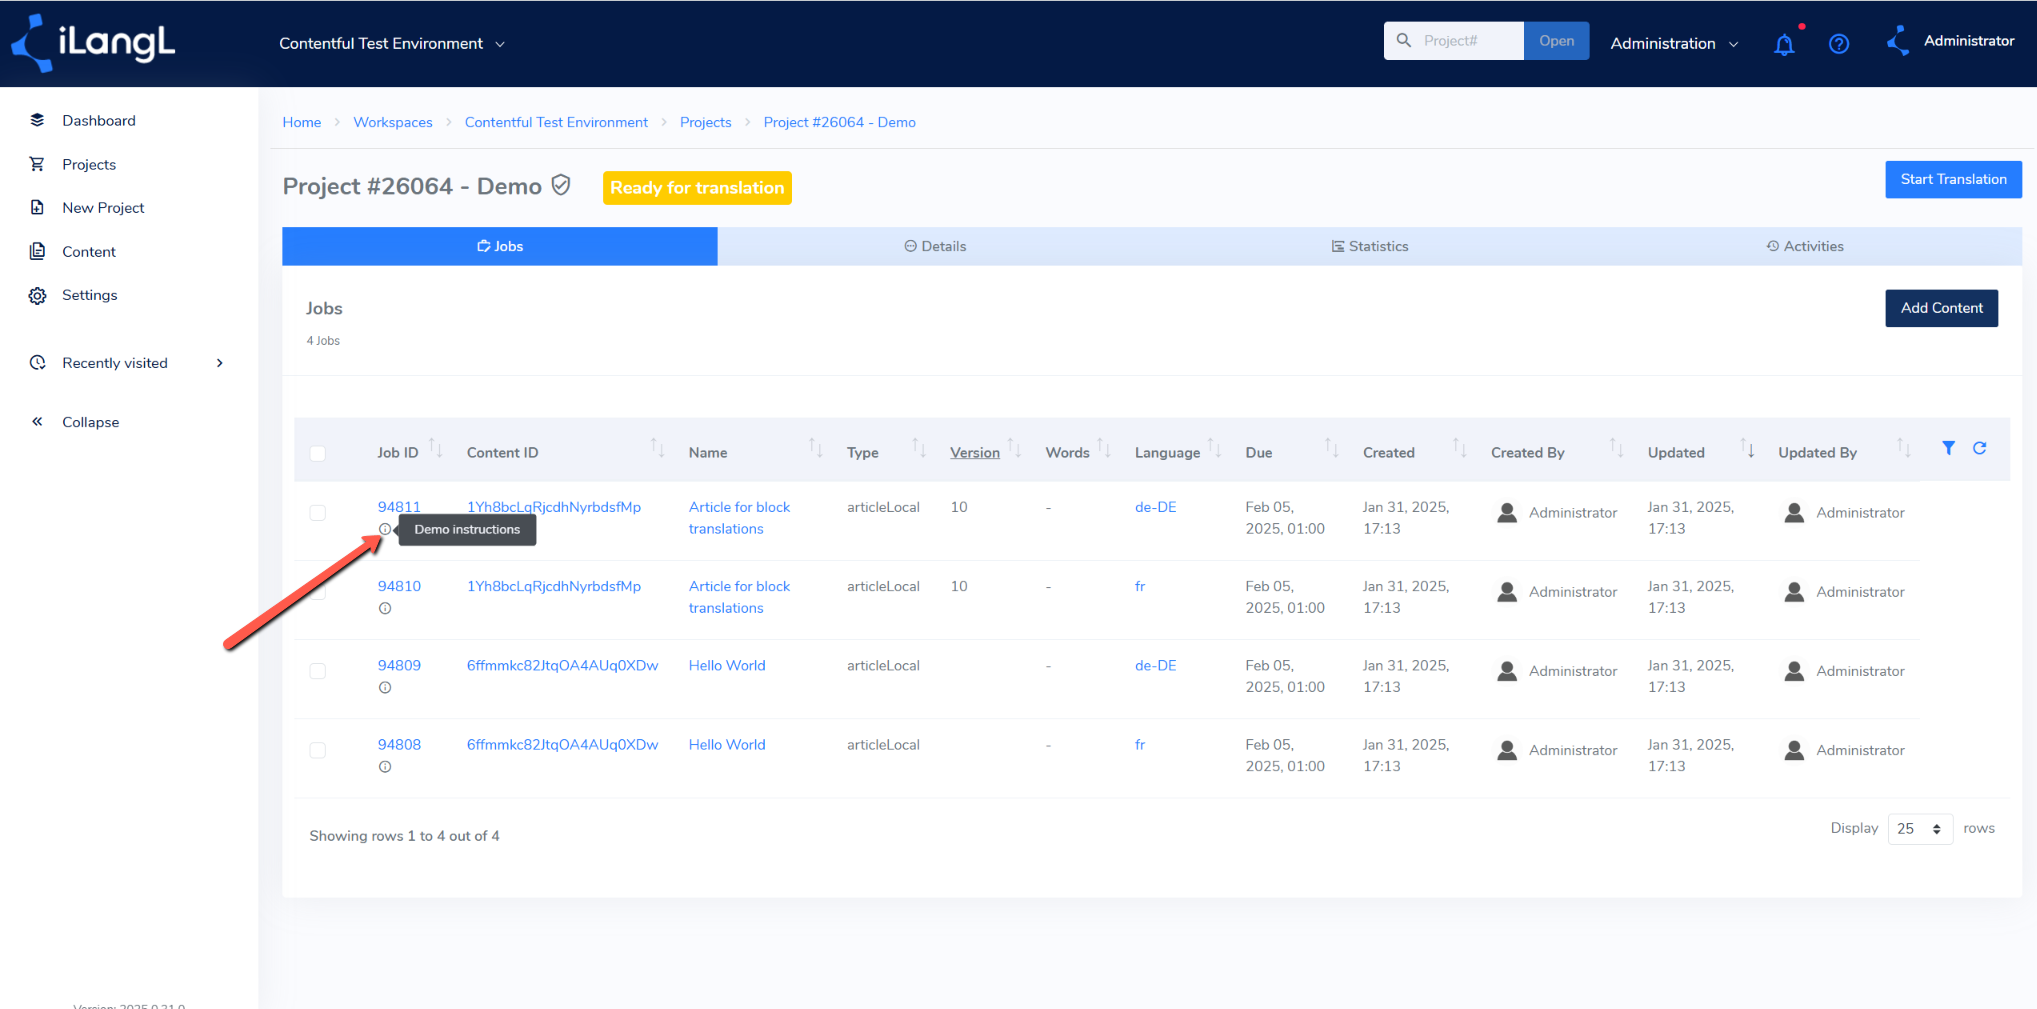Click the Start Translation button
Image resolution: width=2037 pixels, height=1009 pixels.
[x=1953, y=179]
